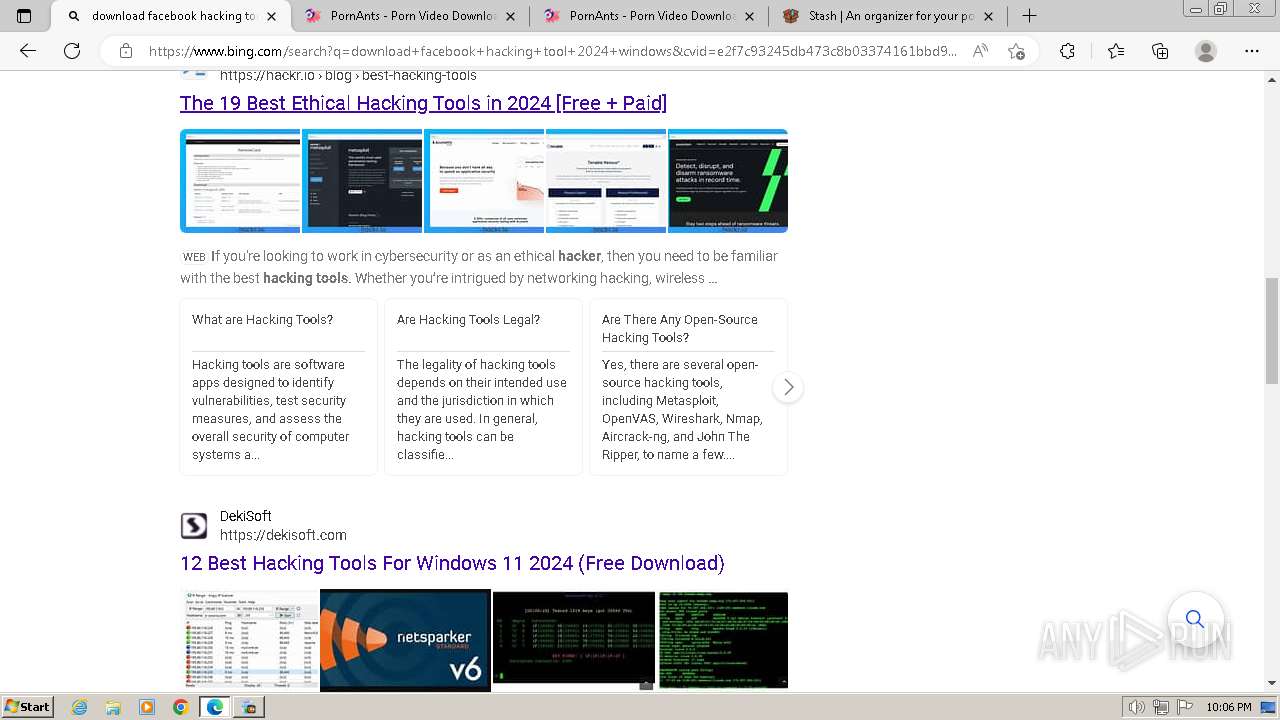
Task: Click scrollbar up arrow
Action: (x=1272, y=79)
